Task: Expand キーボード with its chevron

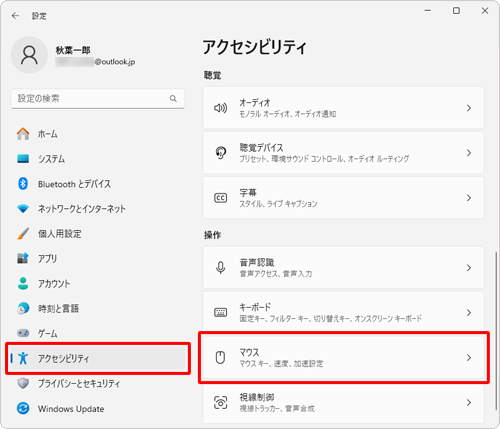Action: coord(469,313)
